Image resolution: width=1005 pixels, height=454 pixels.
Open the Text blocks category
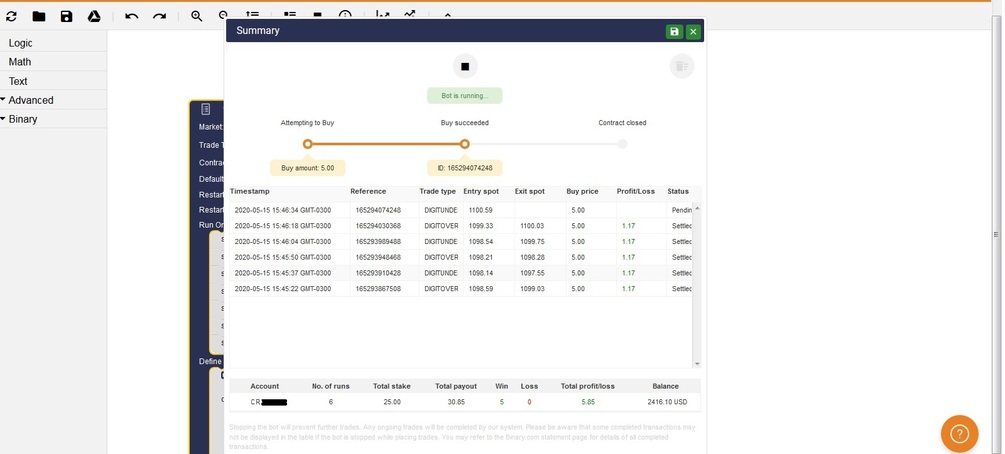18,81
